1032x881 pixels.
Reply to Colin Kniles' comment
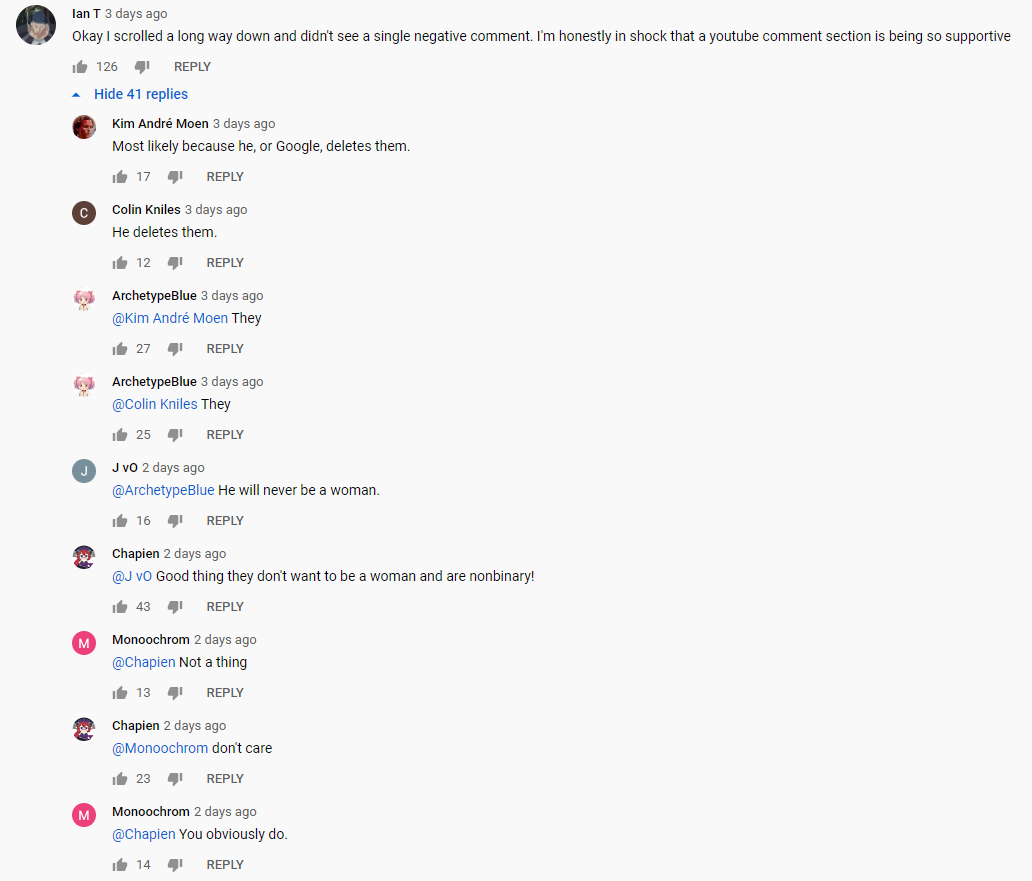point(225,263)
